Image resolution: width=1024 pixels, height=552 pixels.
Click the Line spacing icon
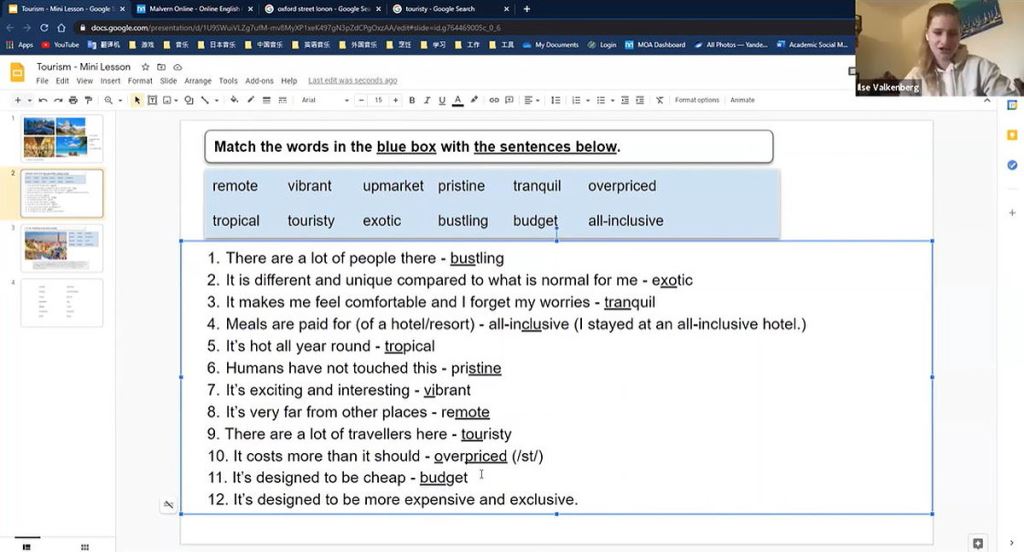tap(556, 100)
